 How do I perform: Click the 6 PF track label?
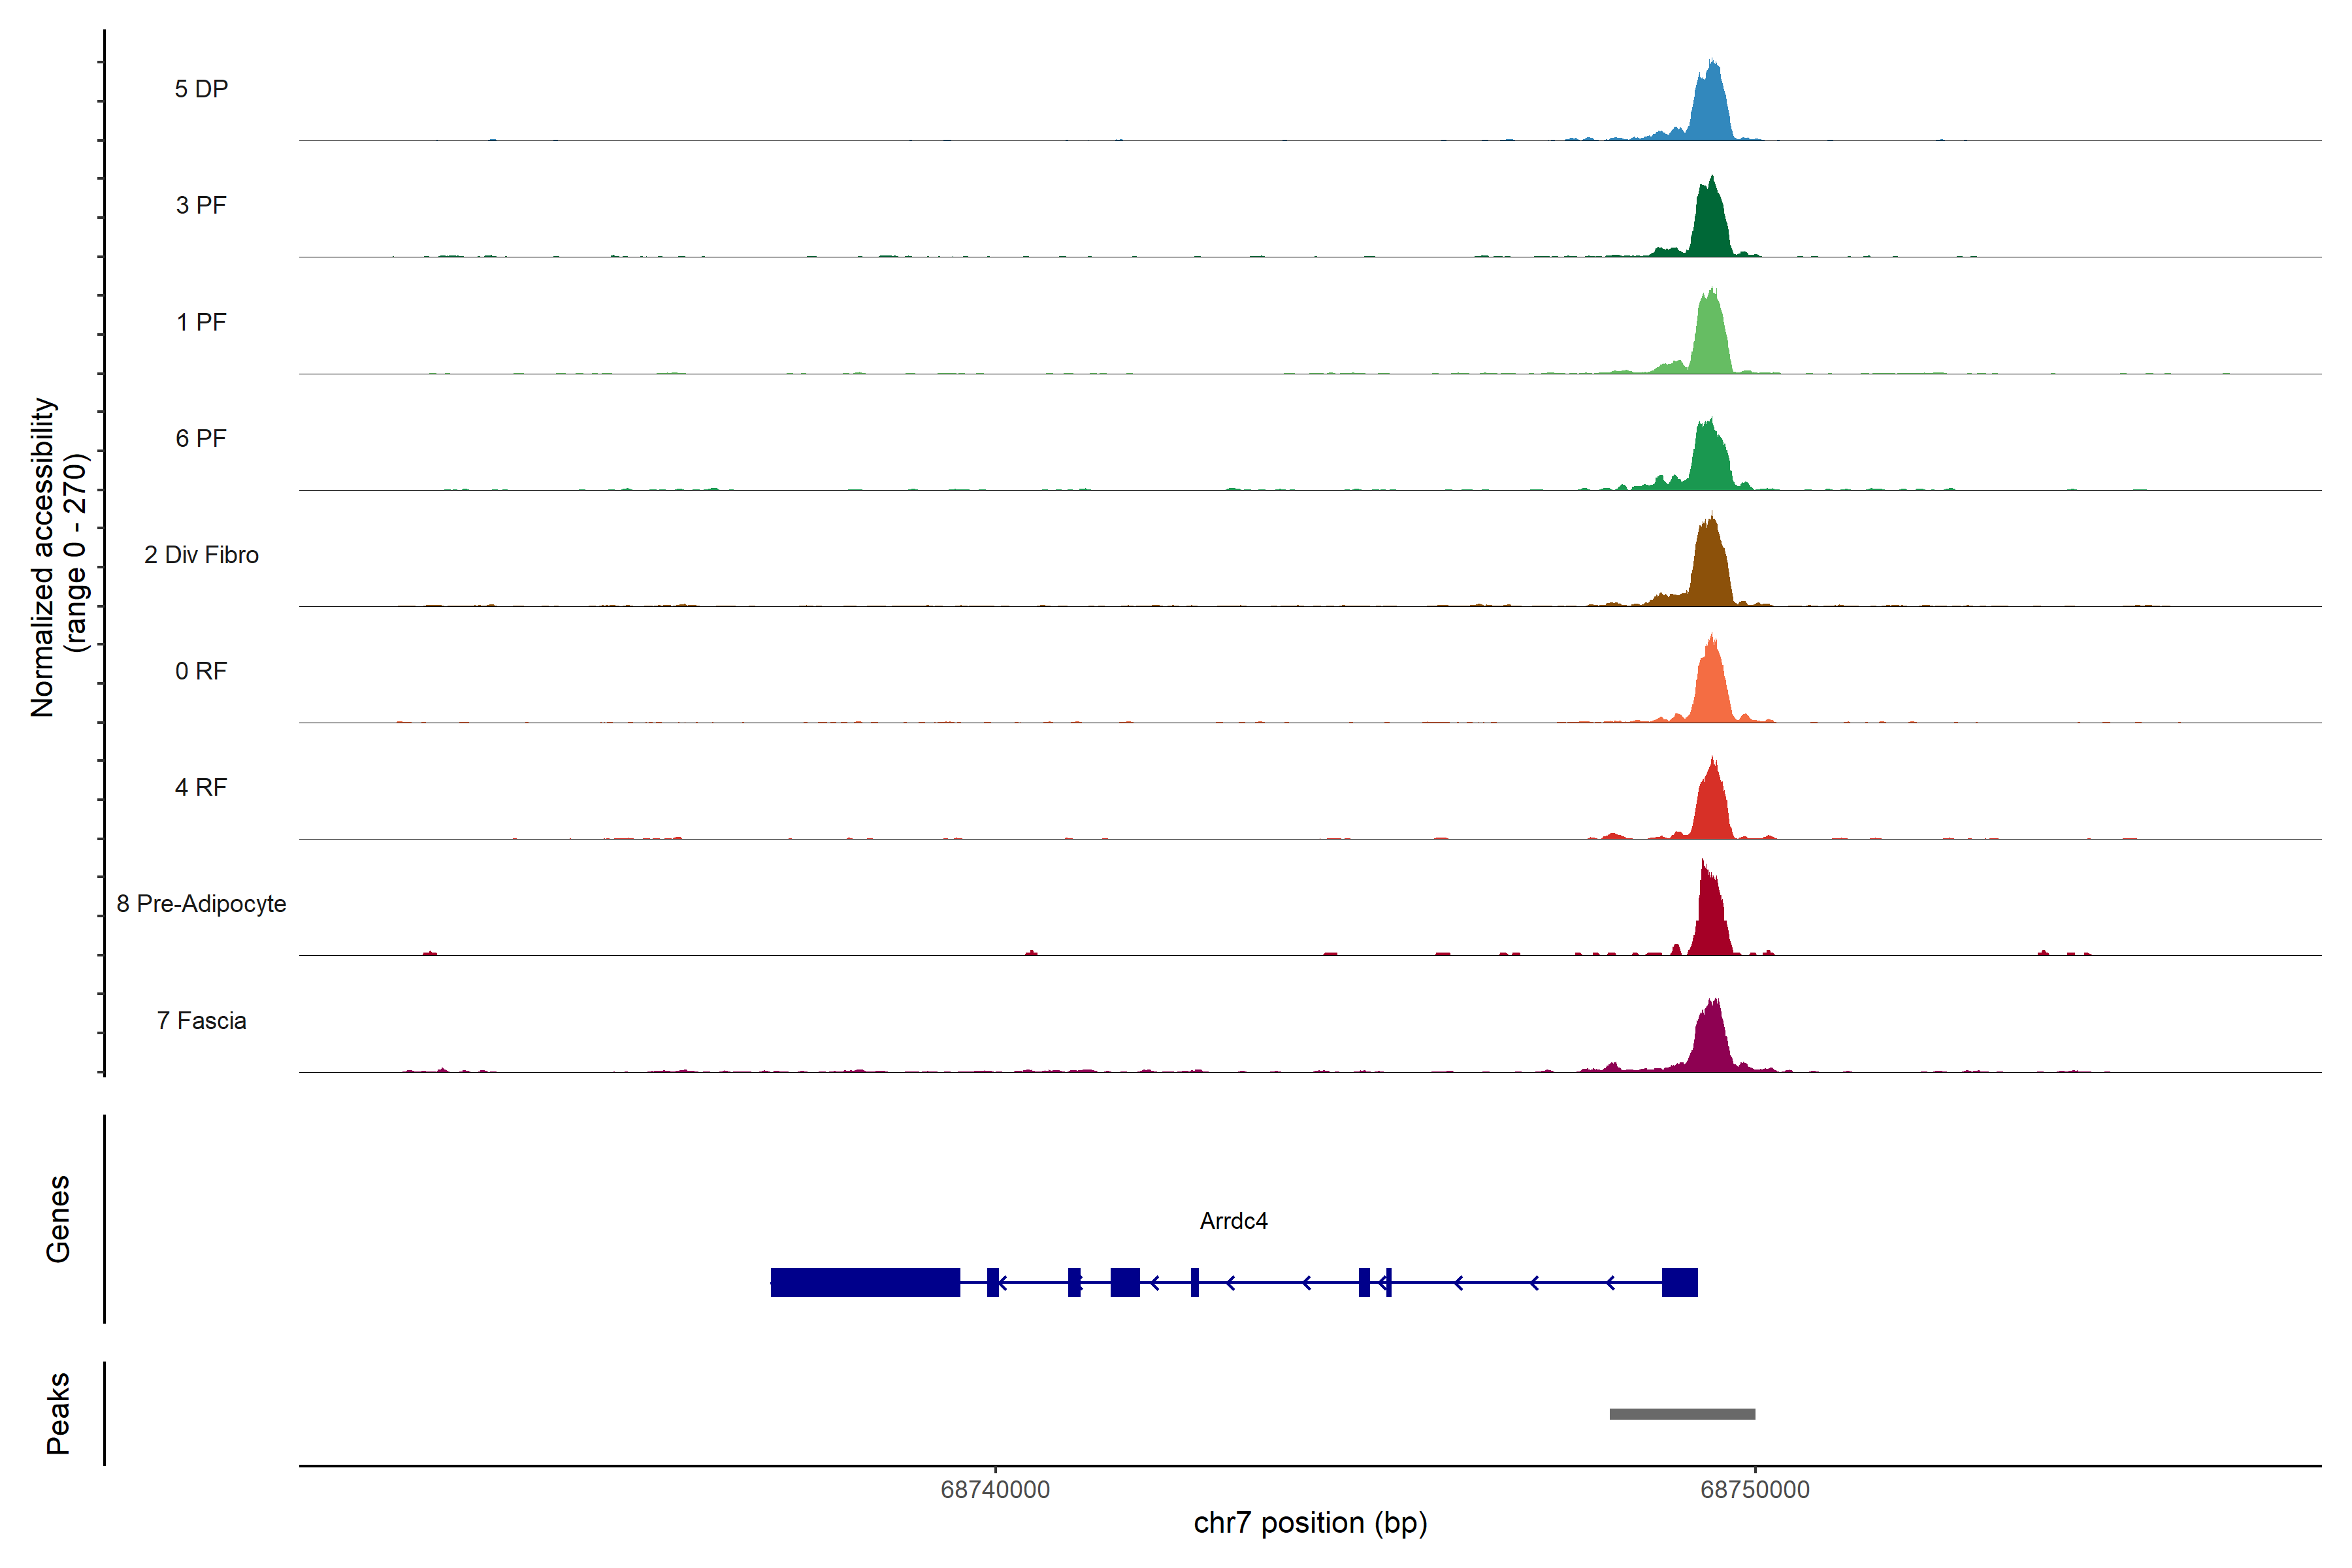(201, 438)
